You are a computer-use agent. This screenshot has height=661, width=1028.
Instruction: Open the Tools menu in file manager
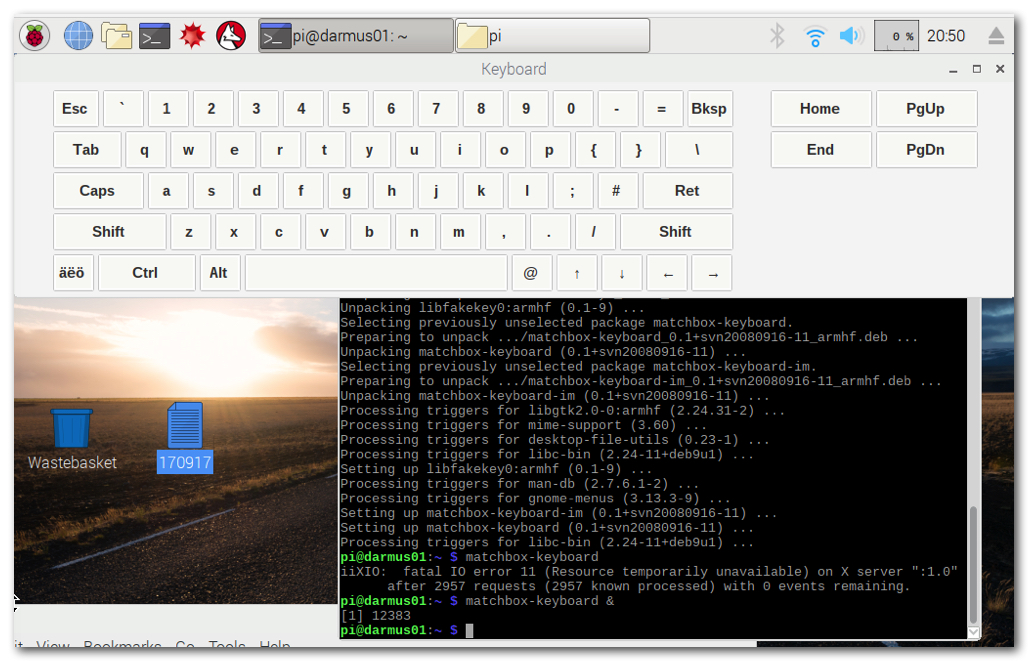(227, 646)
